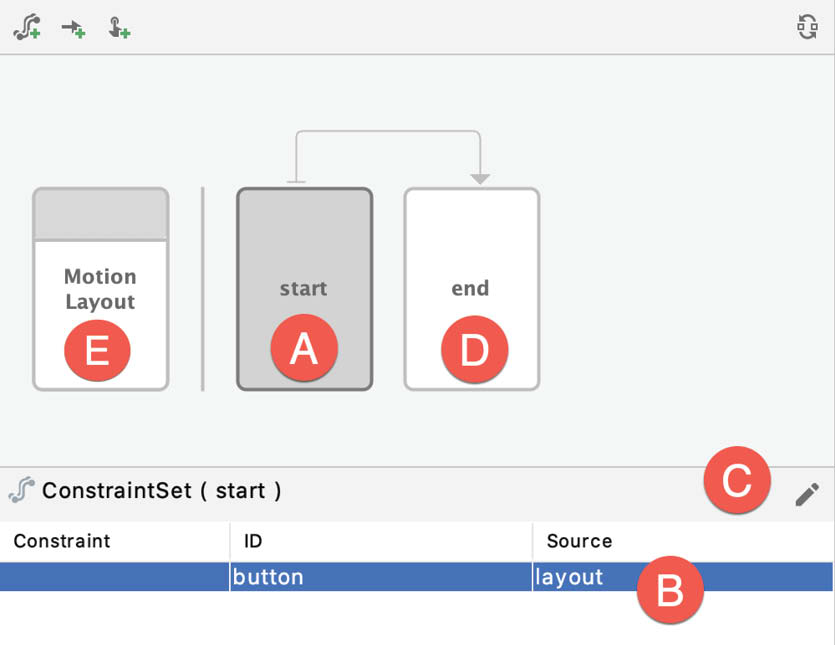Select the end ConstraintSet box
835x645 pixels.
472,289
